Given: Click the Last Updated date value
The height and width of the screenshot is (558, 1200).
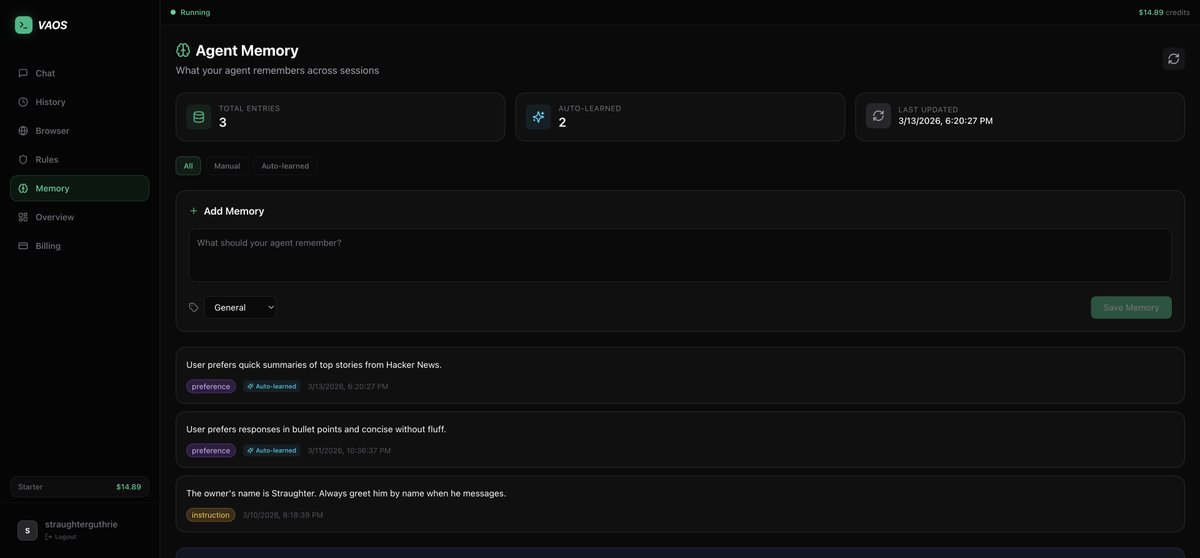Looking at the screenshot, I should click(945, 121).
